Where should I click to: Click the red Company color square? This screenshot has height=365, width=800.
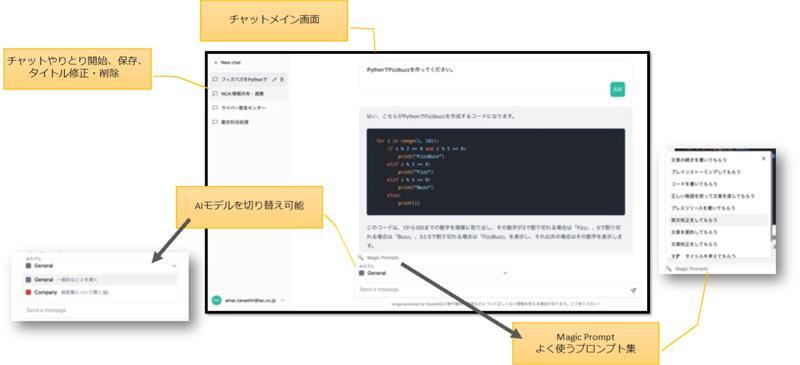28,293
